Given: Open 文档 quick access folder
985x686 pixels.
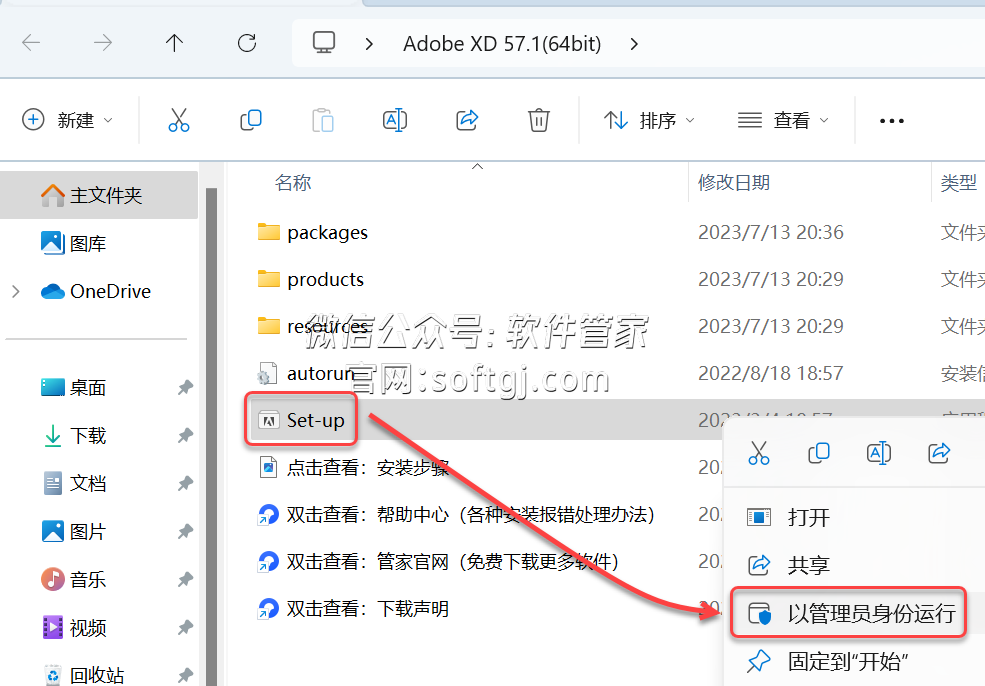Looking at the screenshot, I should [x=73, y=483].
